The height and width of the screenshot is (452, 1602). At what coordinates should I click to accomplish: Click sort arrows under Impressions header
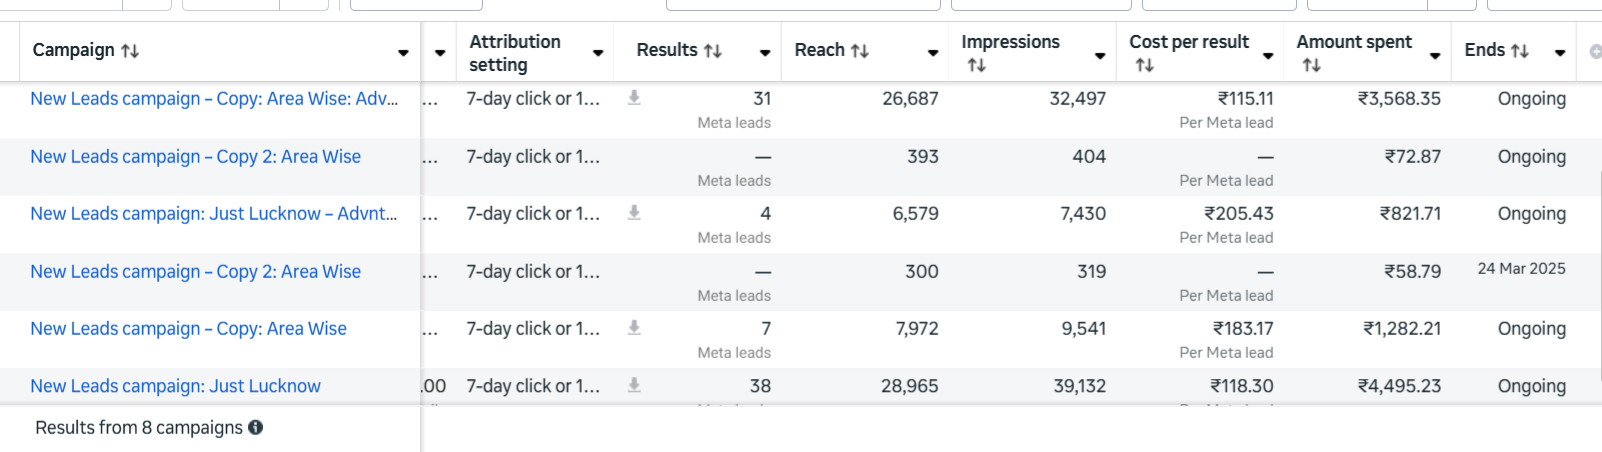tap(977, 65)
